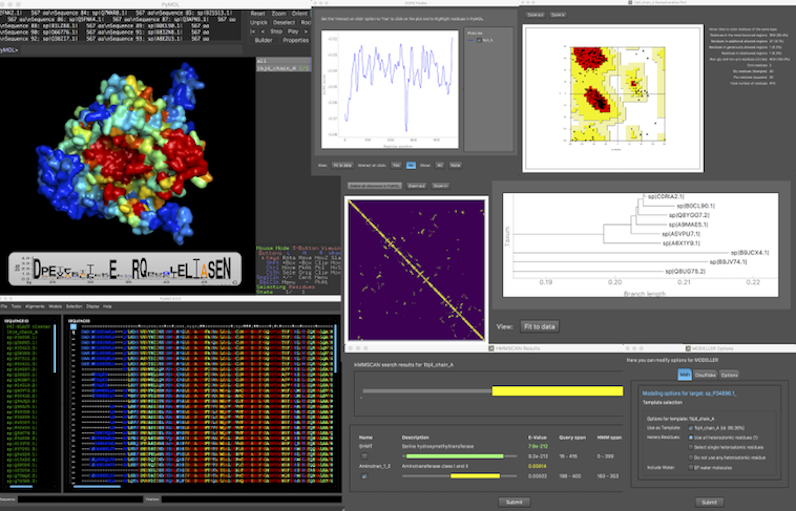Open the Help menu in PyMod
This screenshot has width=796, height=511.
(x=108, y=306)
